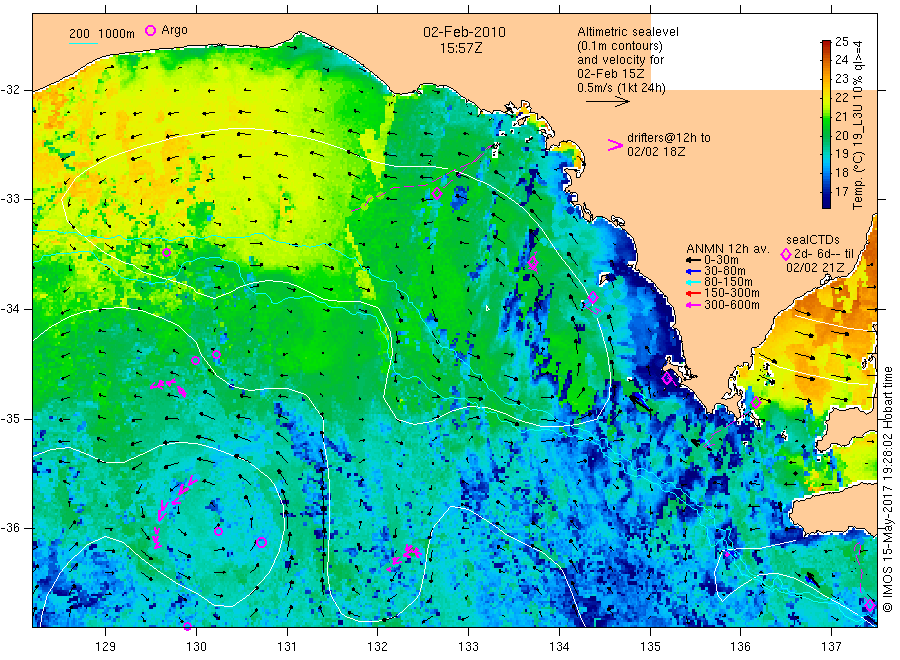Click the seal CTD diamond near 34S 134.4E
Image resolution: width=900 pixels, height=660 pixels.
pyautogui.click(x=593, y=298)
